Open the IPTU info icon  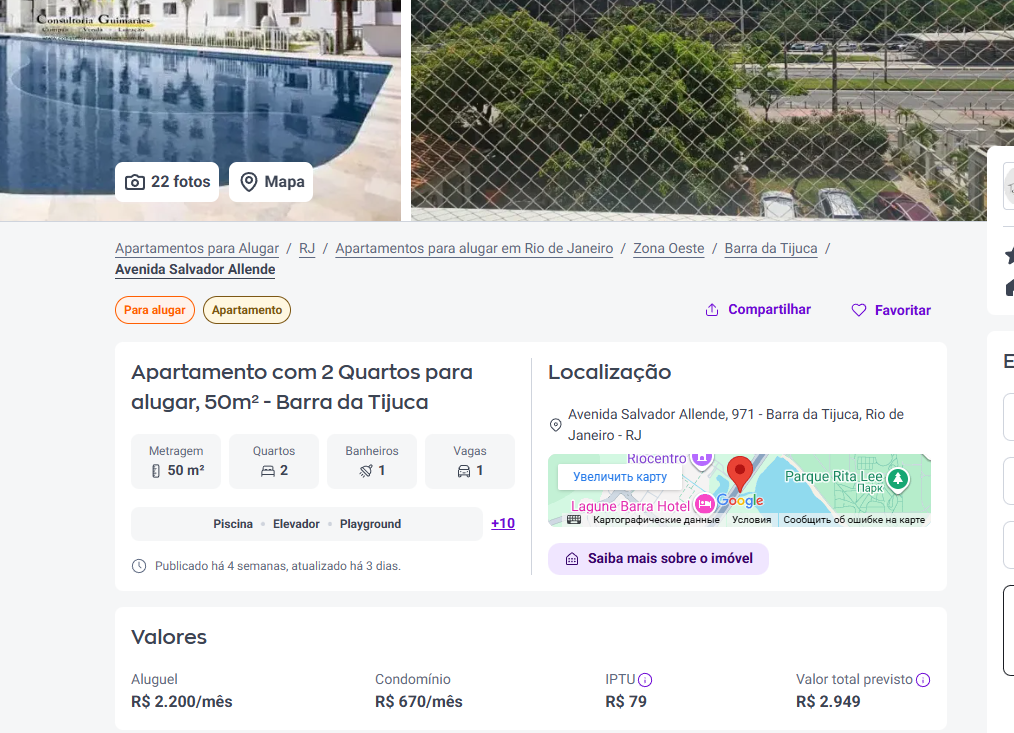645,680
